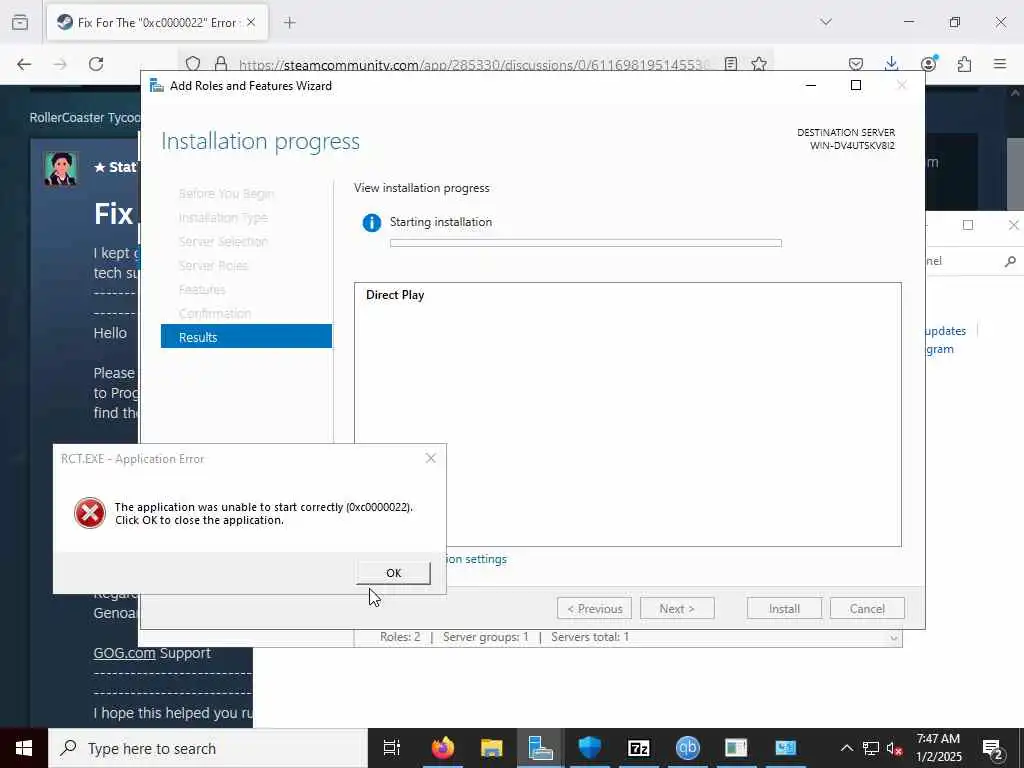Viewport: 1024px width, 768px height.
Task: Click the red error icon in the dialog
Action: click(x=90, y=513)
